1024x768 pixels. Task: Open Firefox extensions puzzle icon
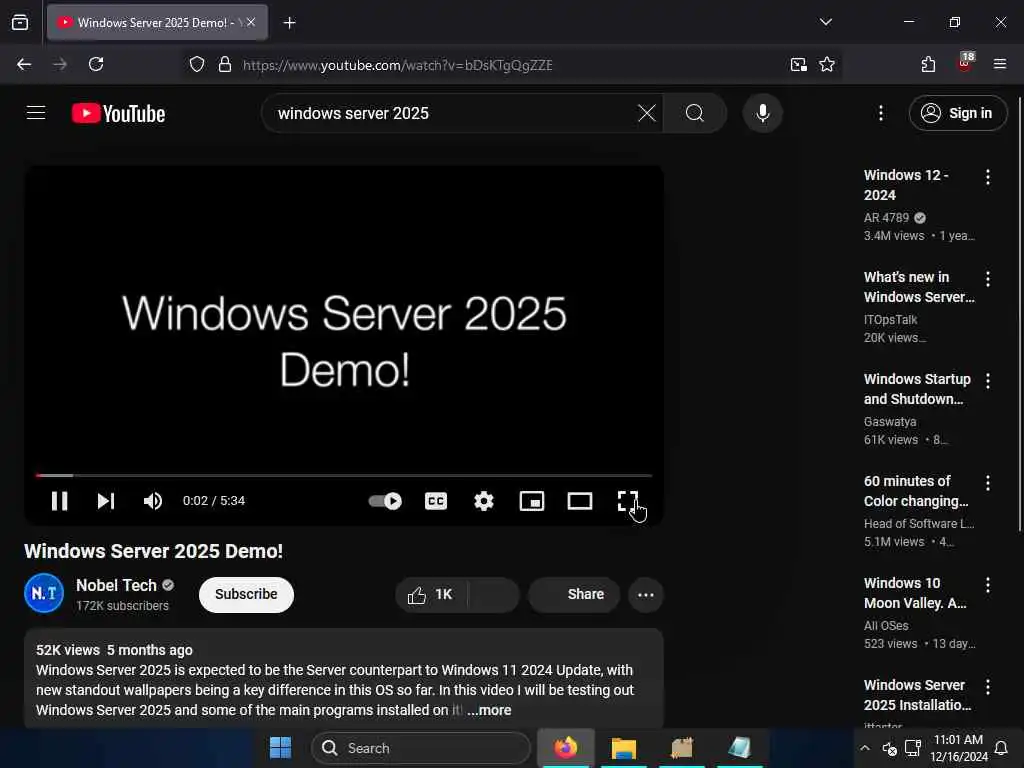coord(928,64)
